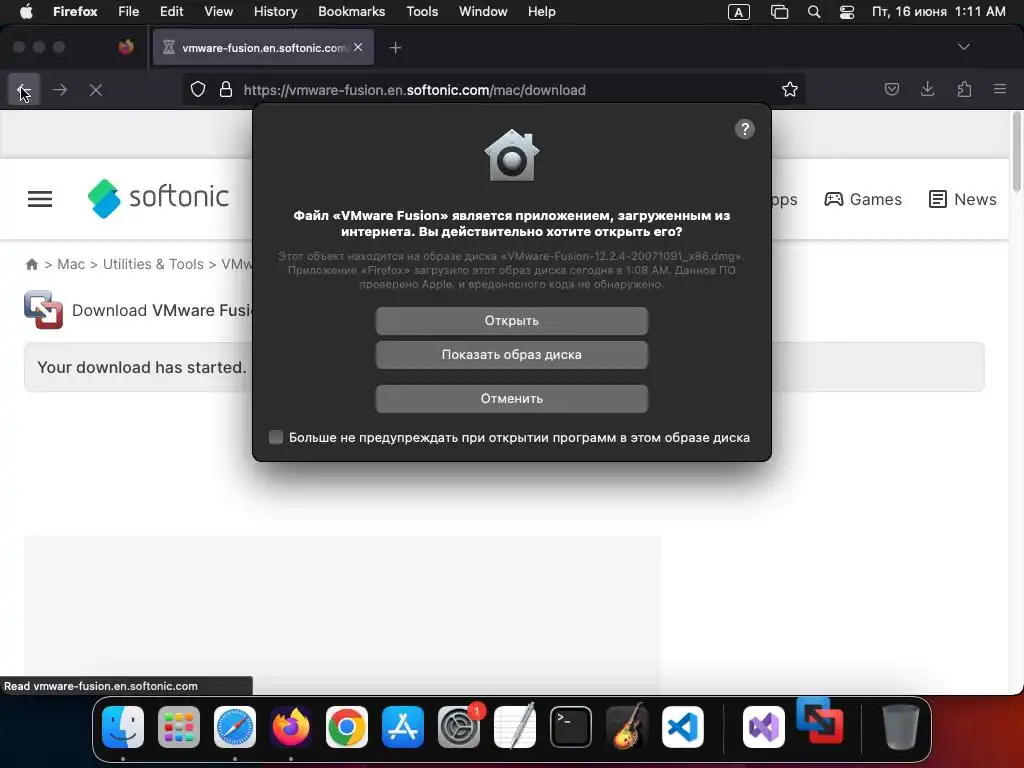
Task: Open Finder from the Dock
Action: point(123,727)
